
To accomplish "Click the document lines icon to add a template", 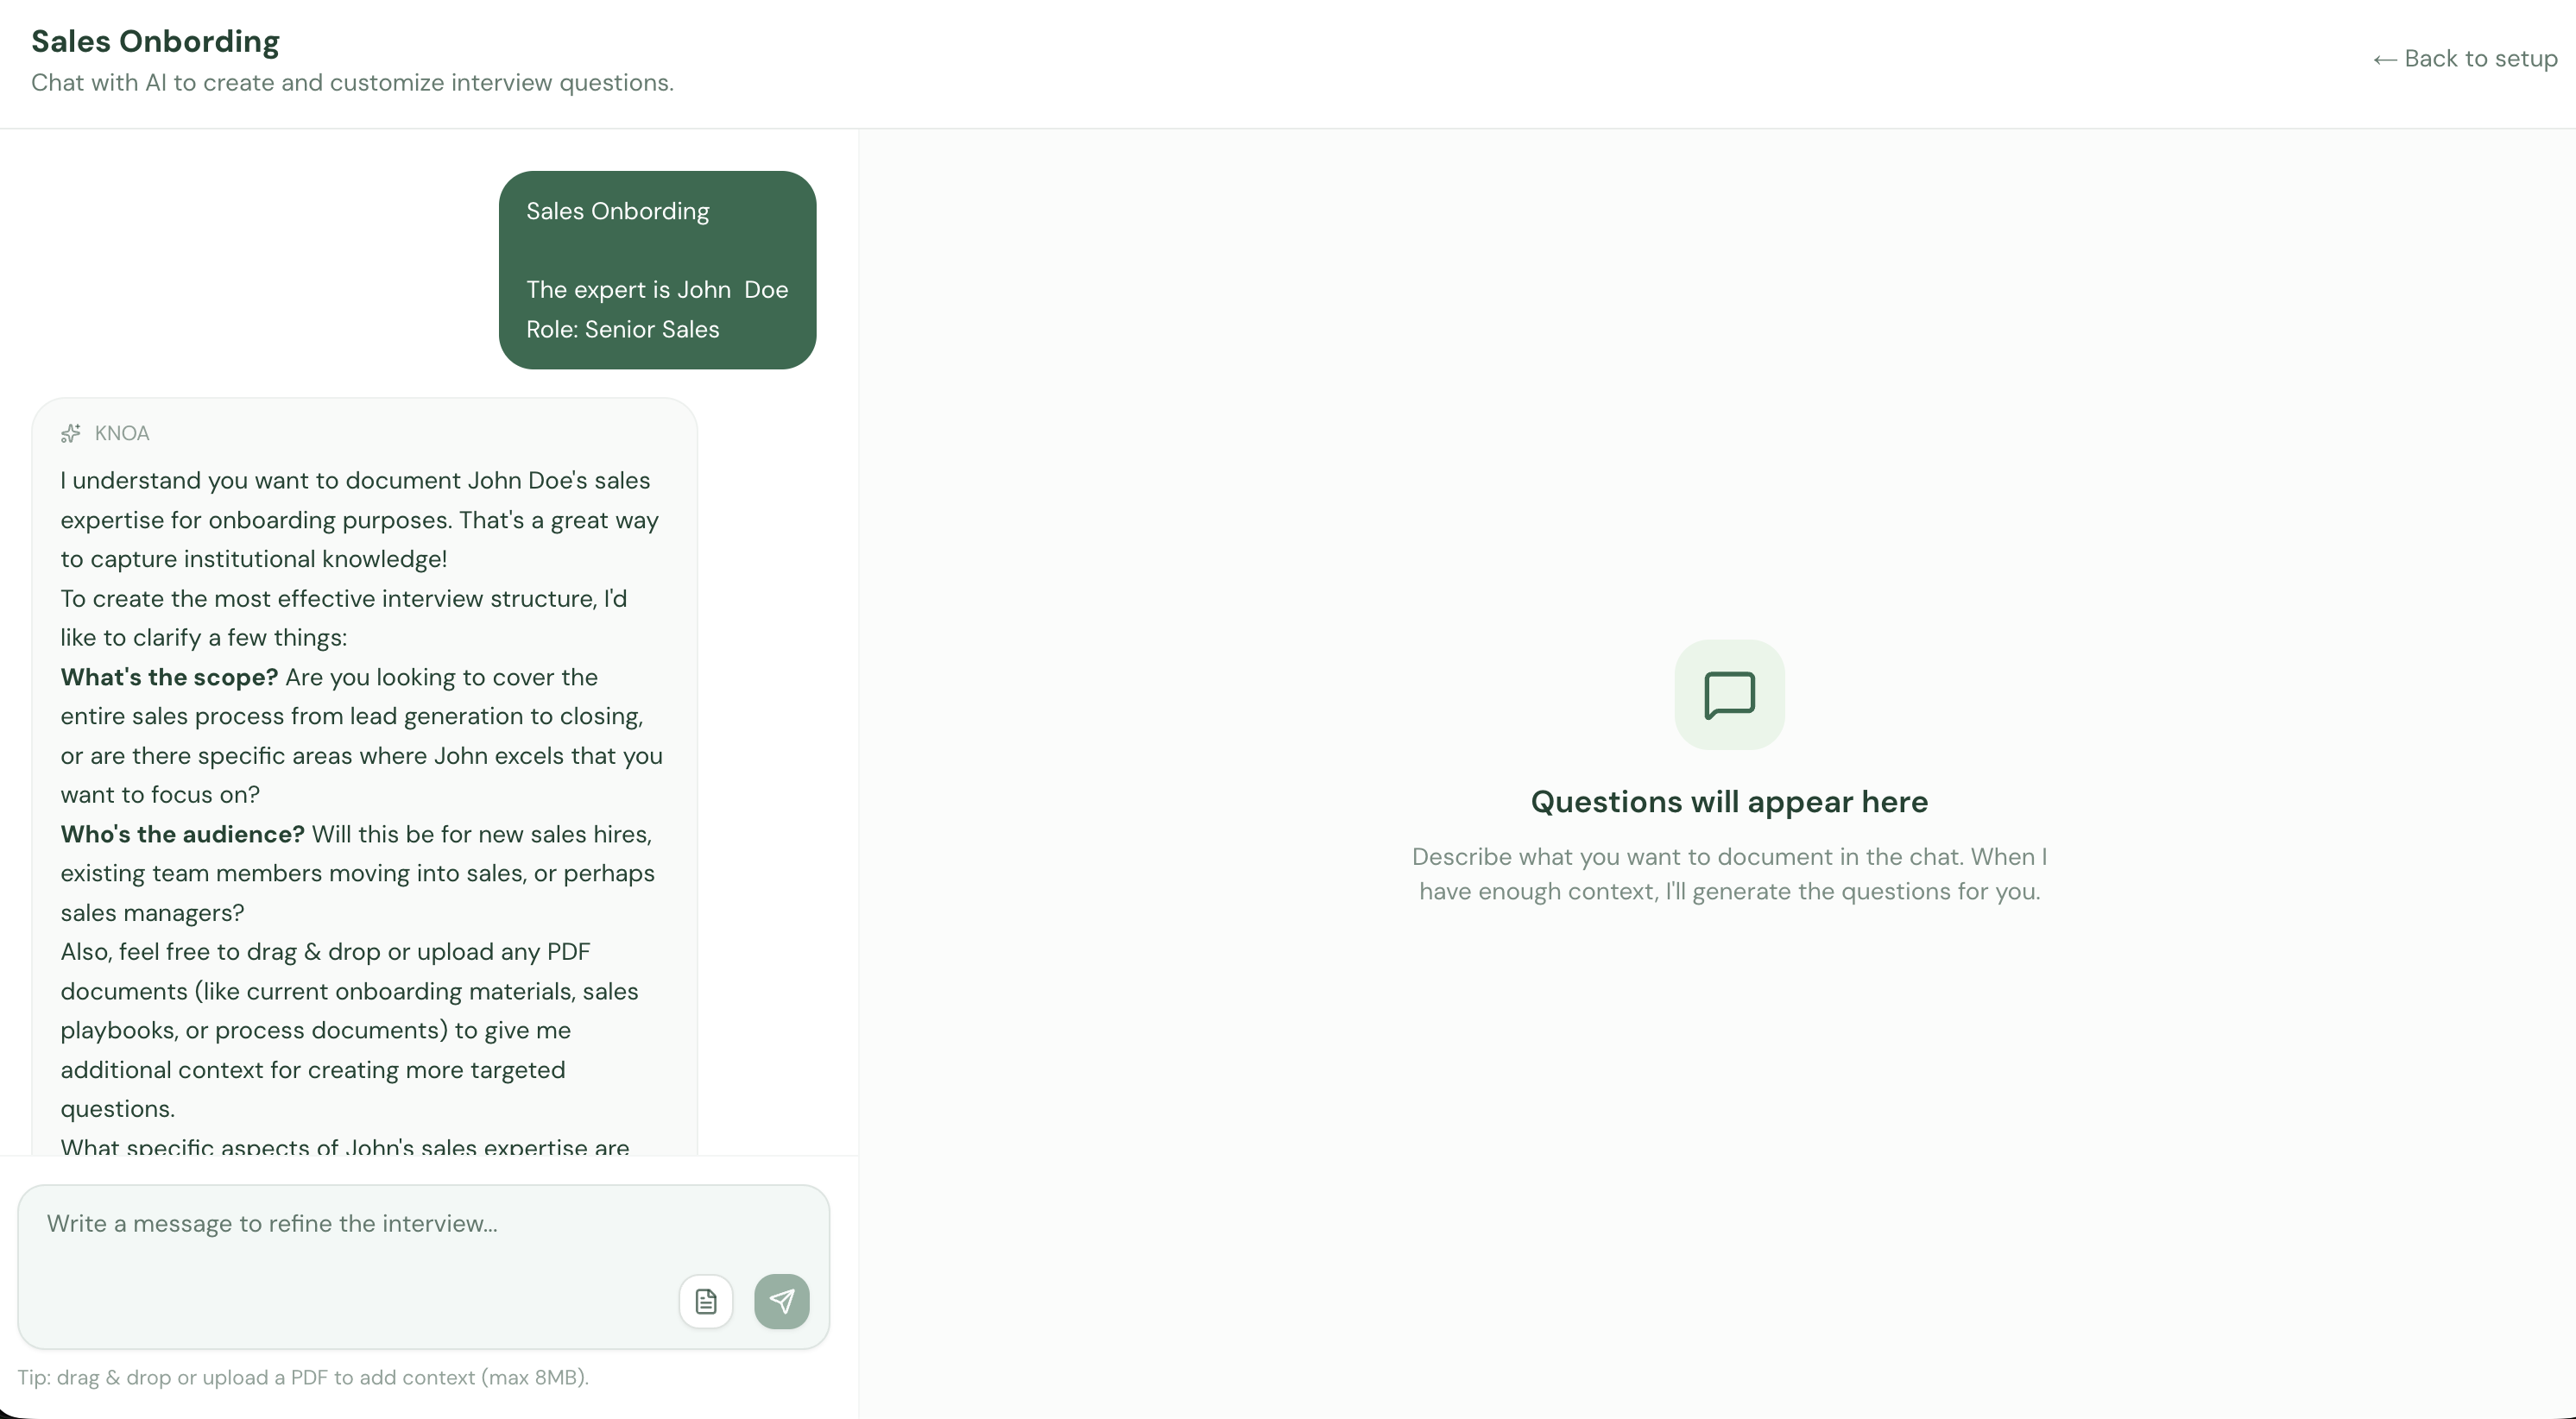I will coord(706,1301).
